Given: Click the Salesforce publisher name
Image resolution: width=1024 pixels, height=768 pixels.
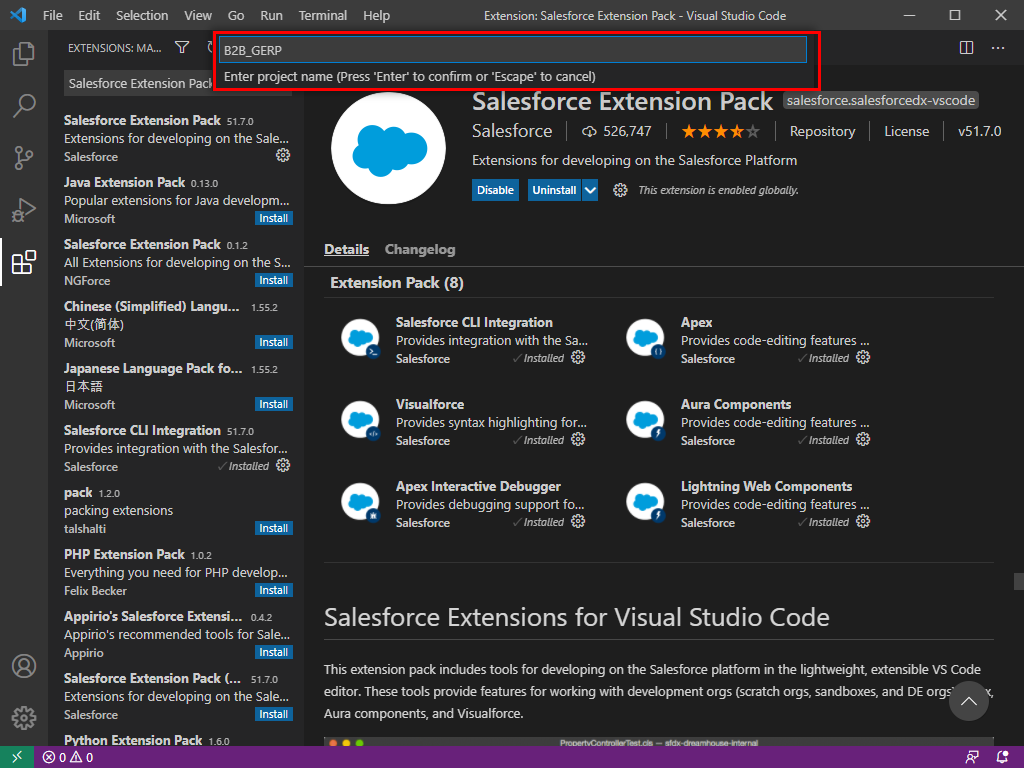Looking at the screenshot, I should (512, 131).
